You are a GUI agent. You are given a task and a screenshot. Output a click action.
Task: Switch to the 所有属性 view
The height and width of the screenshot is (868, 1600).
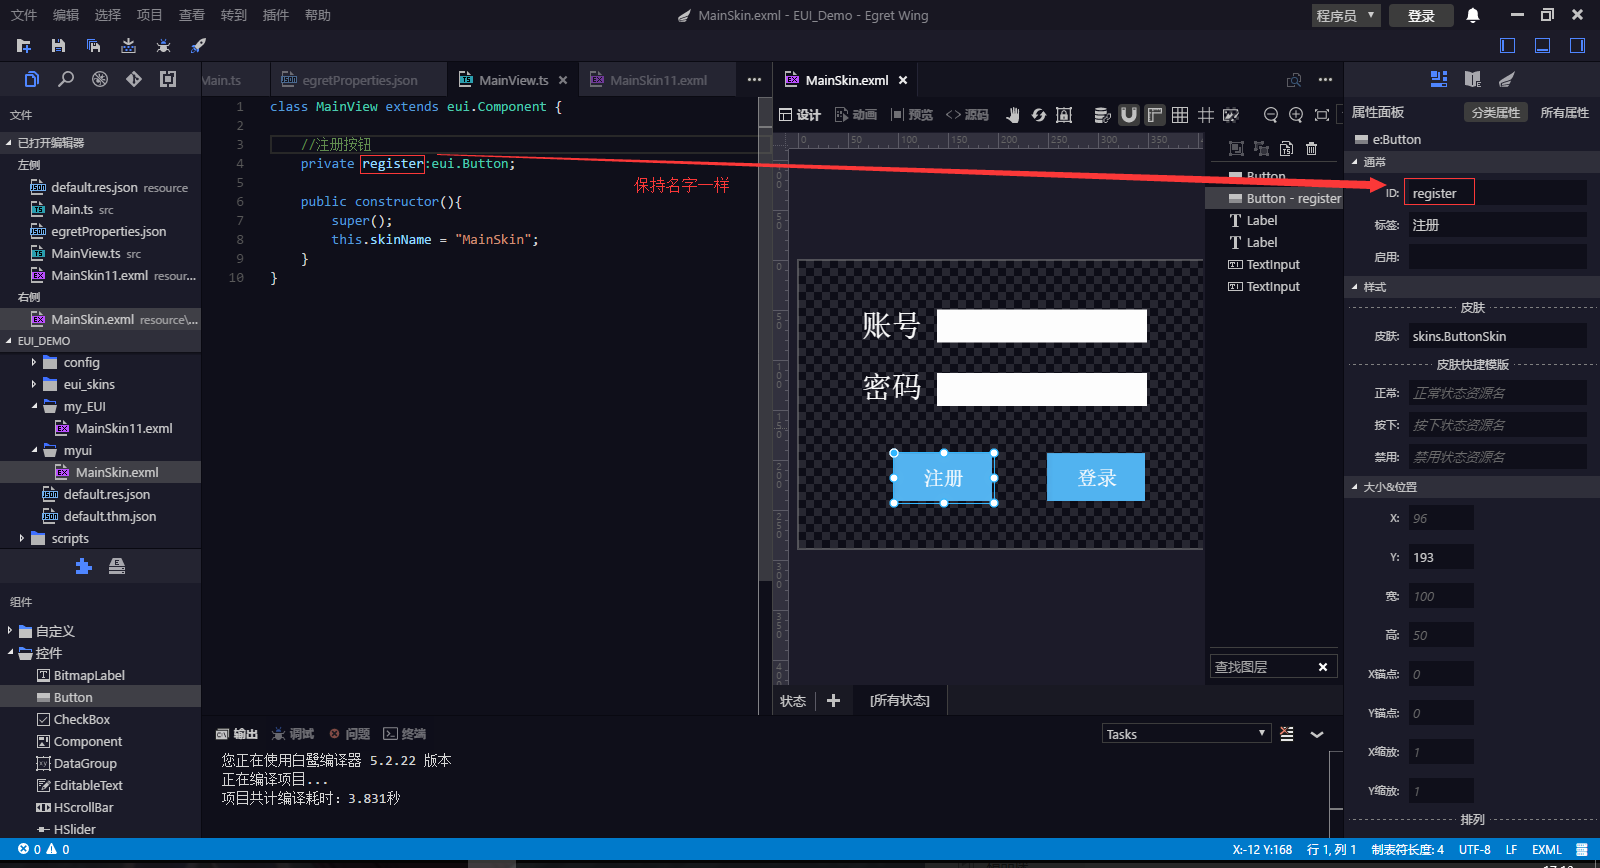pos(1565,112)
